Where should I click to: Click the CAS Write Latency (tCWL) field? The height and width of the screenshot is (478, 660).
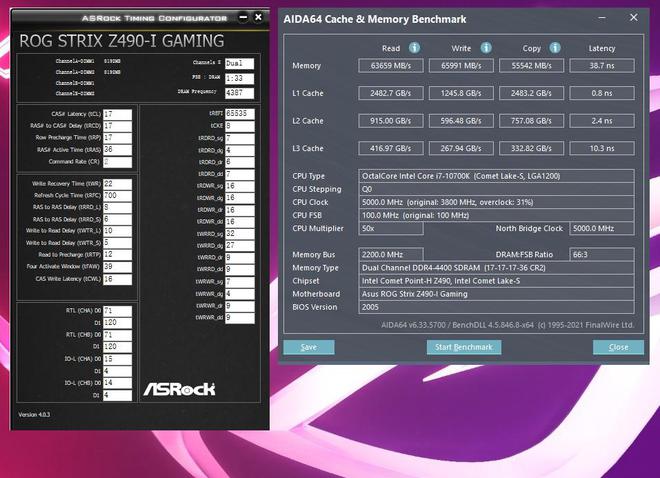[117, 279]
